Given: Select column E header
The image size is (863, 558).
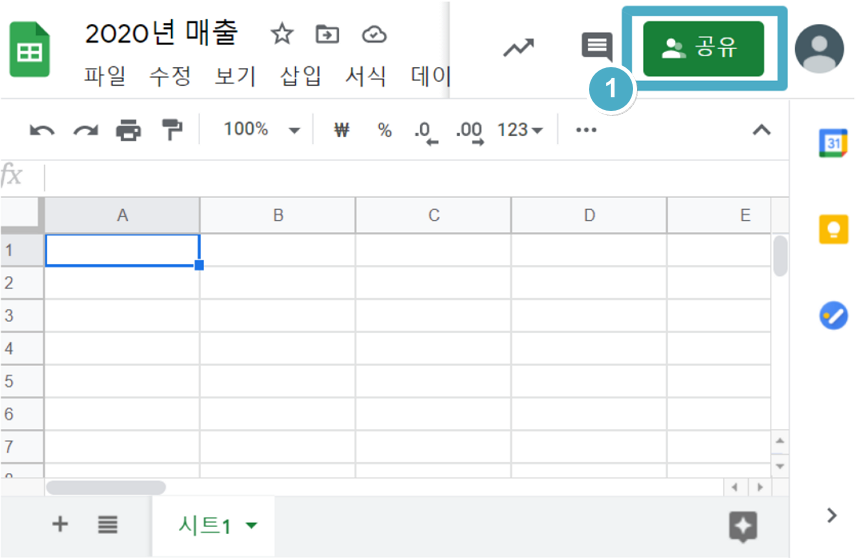Looking at the screenshot, I should 719,215.
